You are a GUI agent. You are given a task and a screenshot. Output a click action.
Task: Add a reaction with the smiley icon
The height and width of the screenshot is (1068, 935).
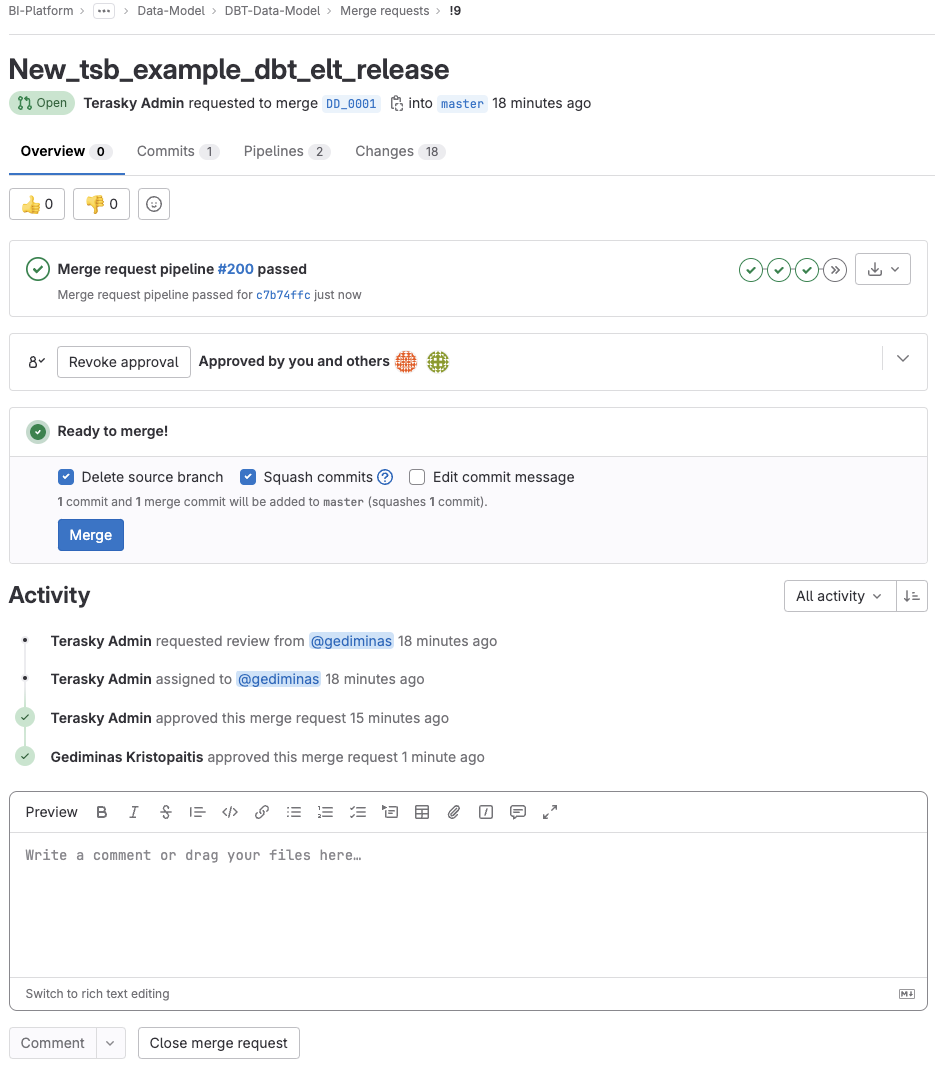click(154, 204)
